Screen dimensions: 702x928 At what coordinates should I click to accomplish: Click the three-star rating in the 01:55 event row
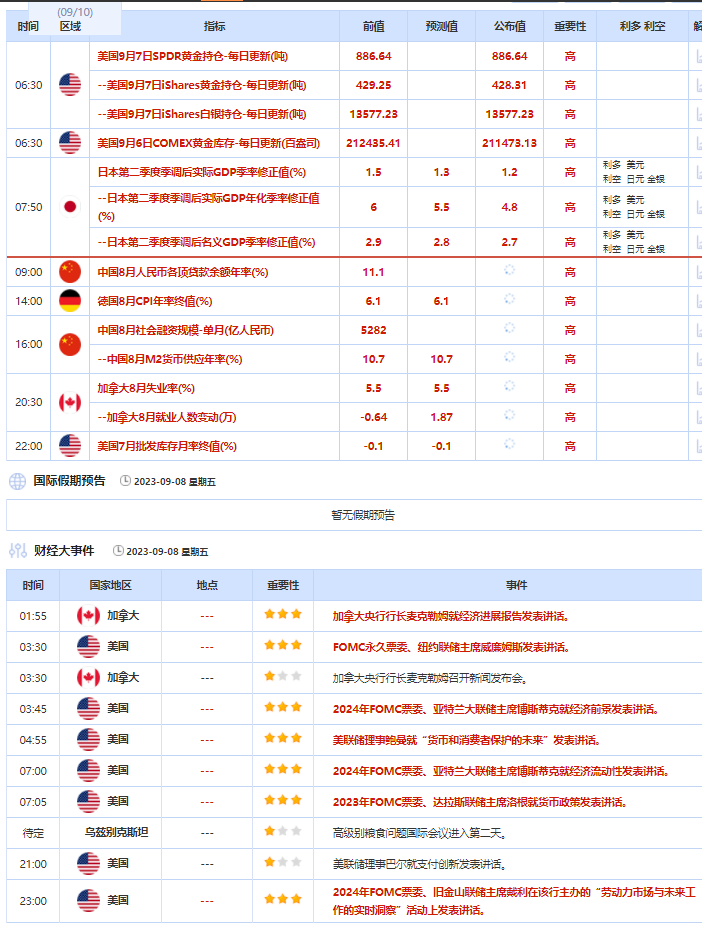[x=282, y=616]
